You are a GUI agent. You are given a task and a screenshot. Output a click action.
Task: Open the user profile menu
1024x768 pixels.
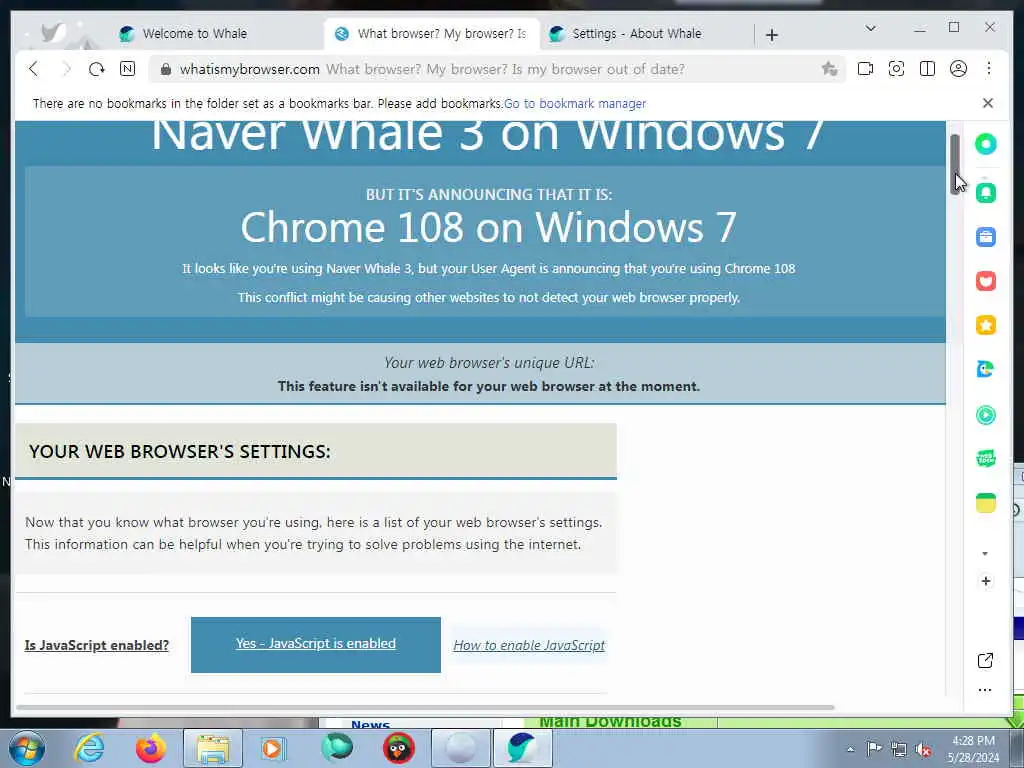(x=958, y=69)
